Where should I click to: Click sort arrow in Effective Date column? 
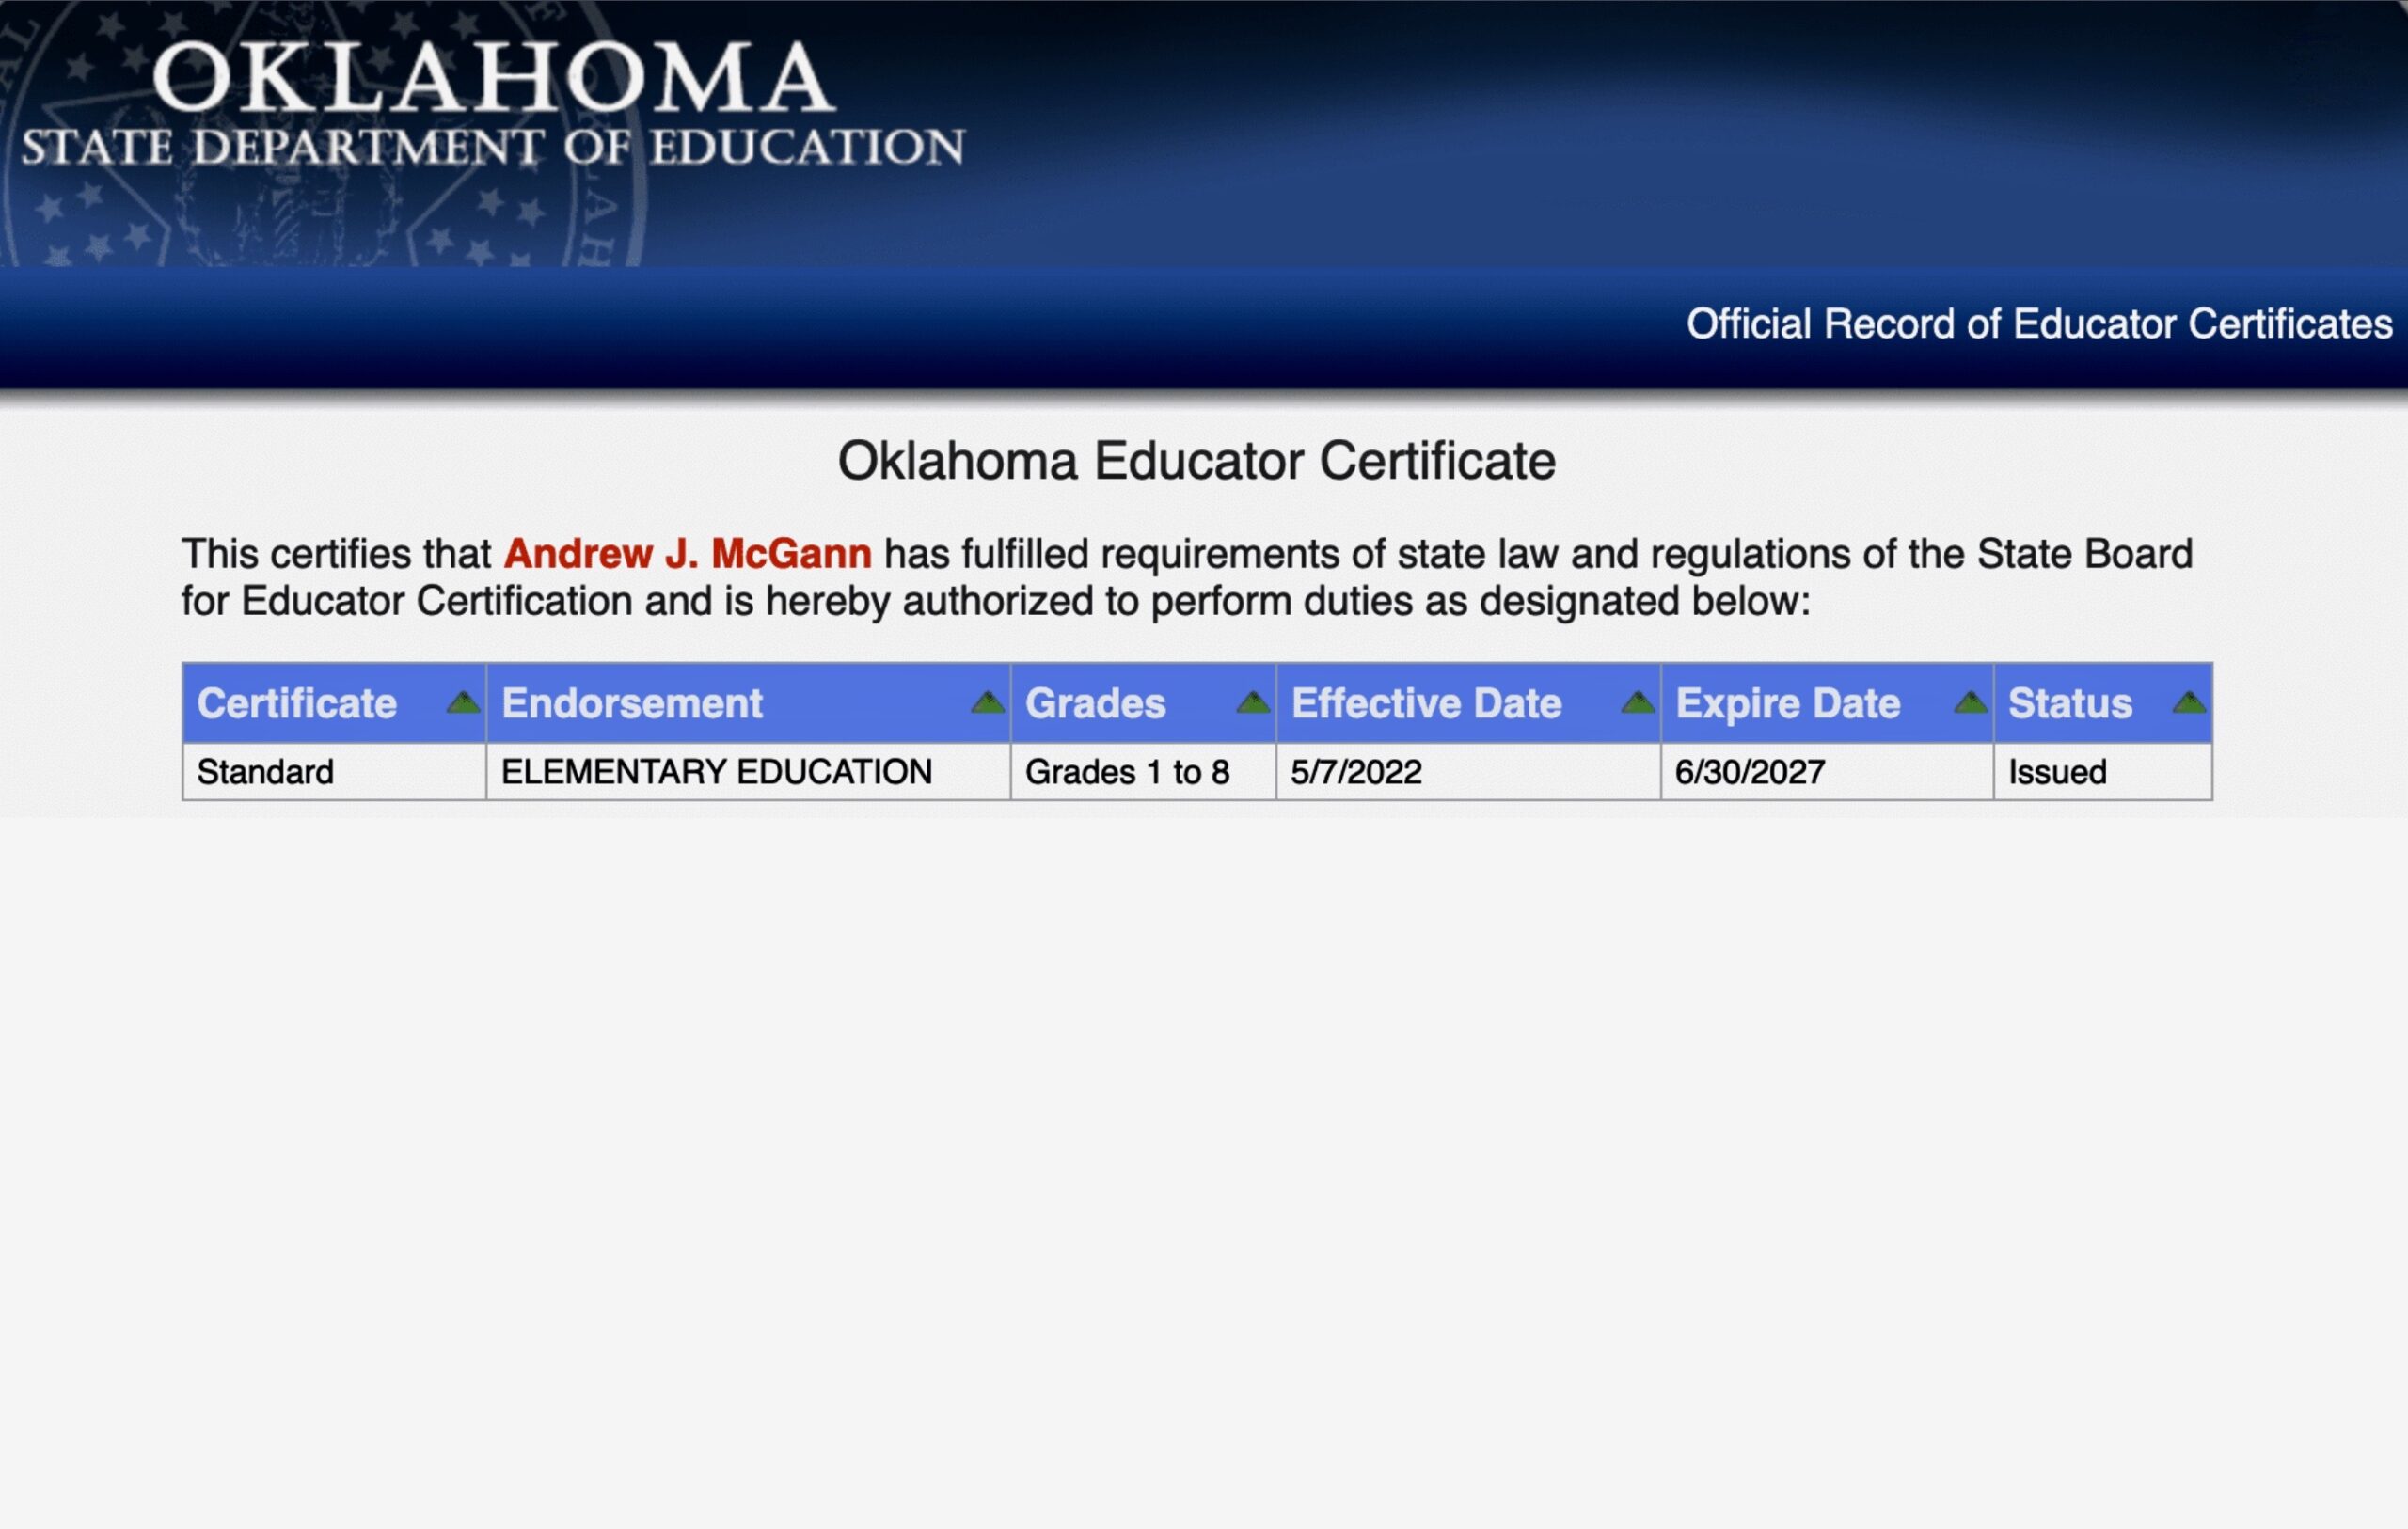[1637, 702]
